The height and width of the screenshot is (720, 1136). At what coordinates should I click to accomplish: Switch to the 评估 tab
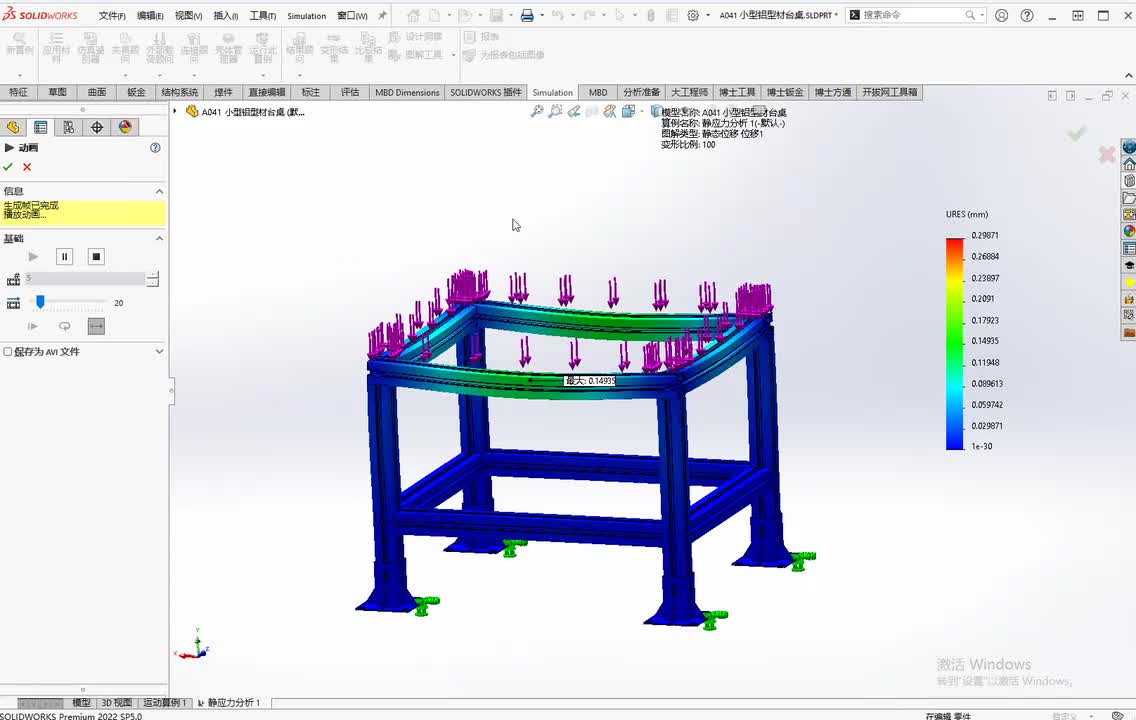[350, 92]
